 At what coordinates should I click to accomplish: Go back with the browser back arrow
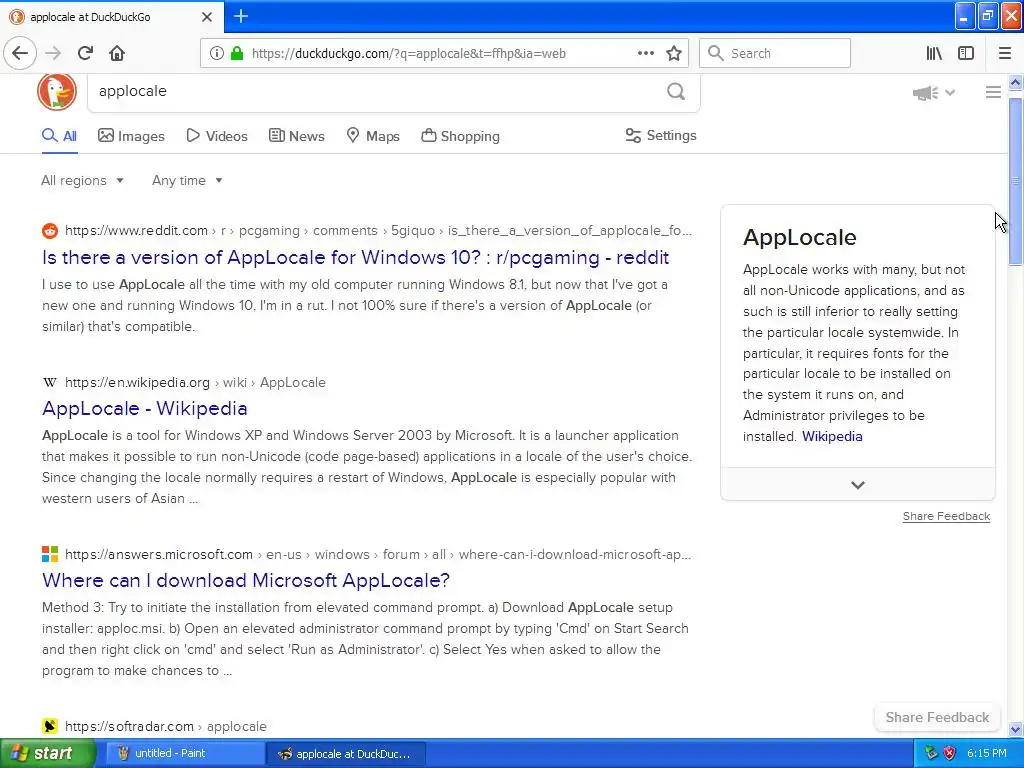(x=20, y=53)
